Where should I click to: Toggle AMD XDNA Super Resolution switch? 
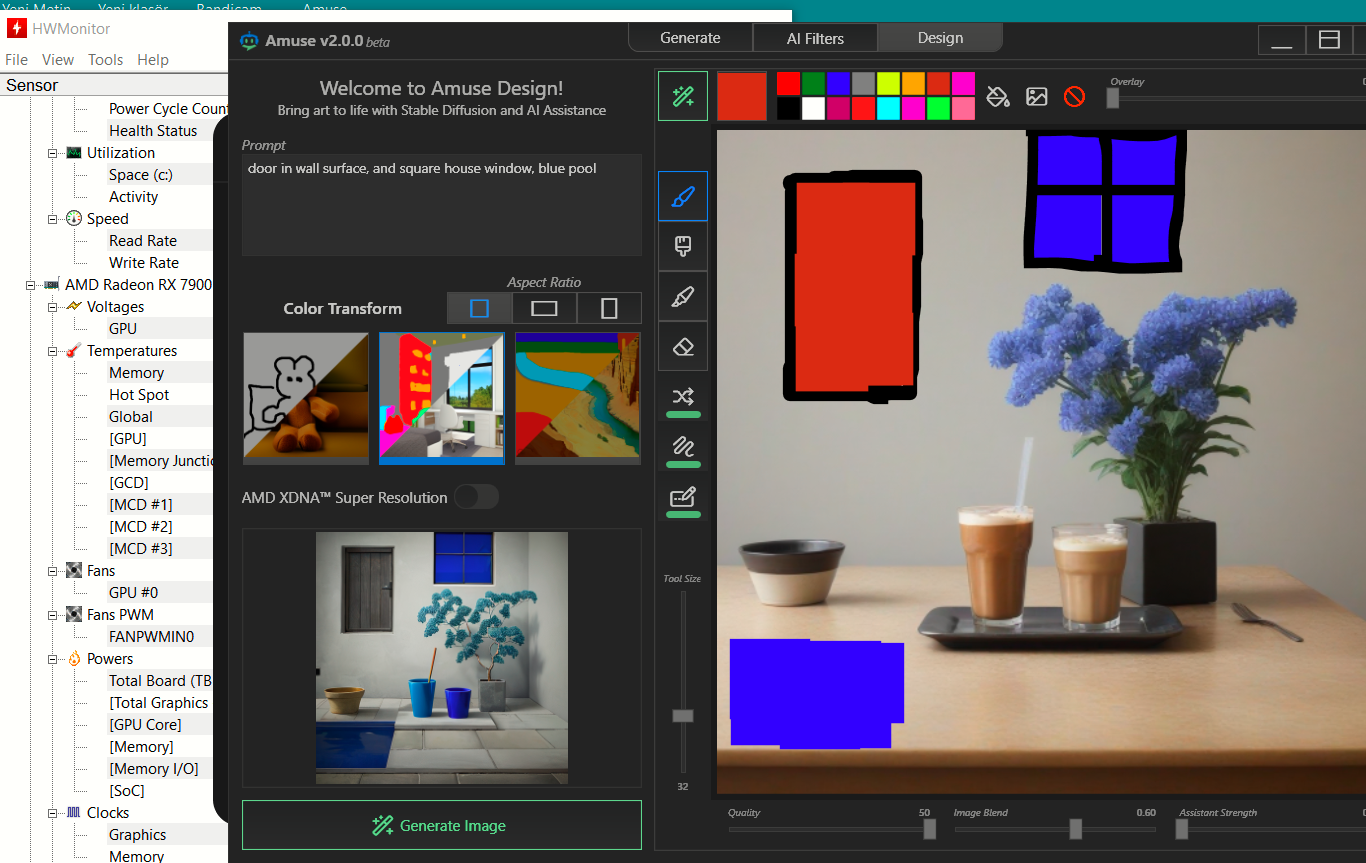[476, 497]
